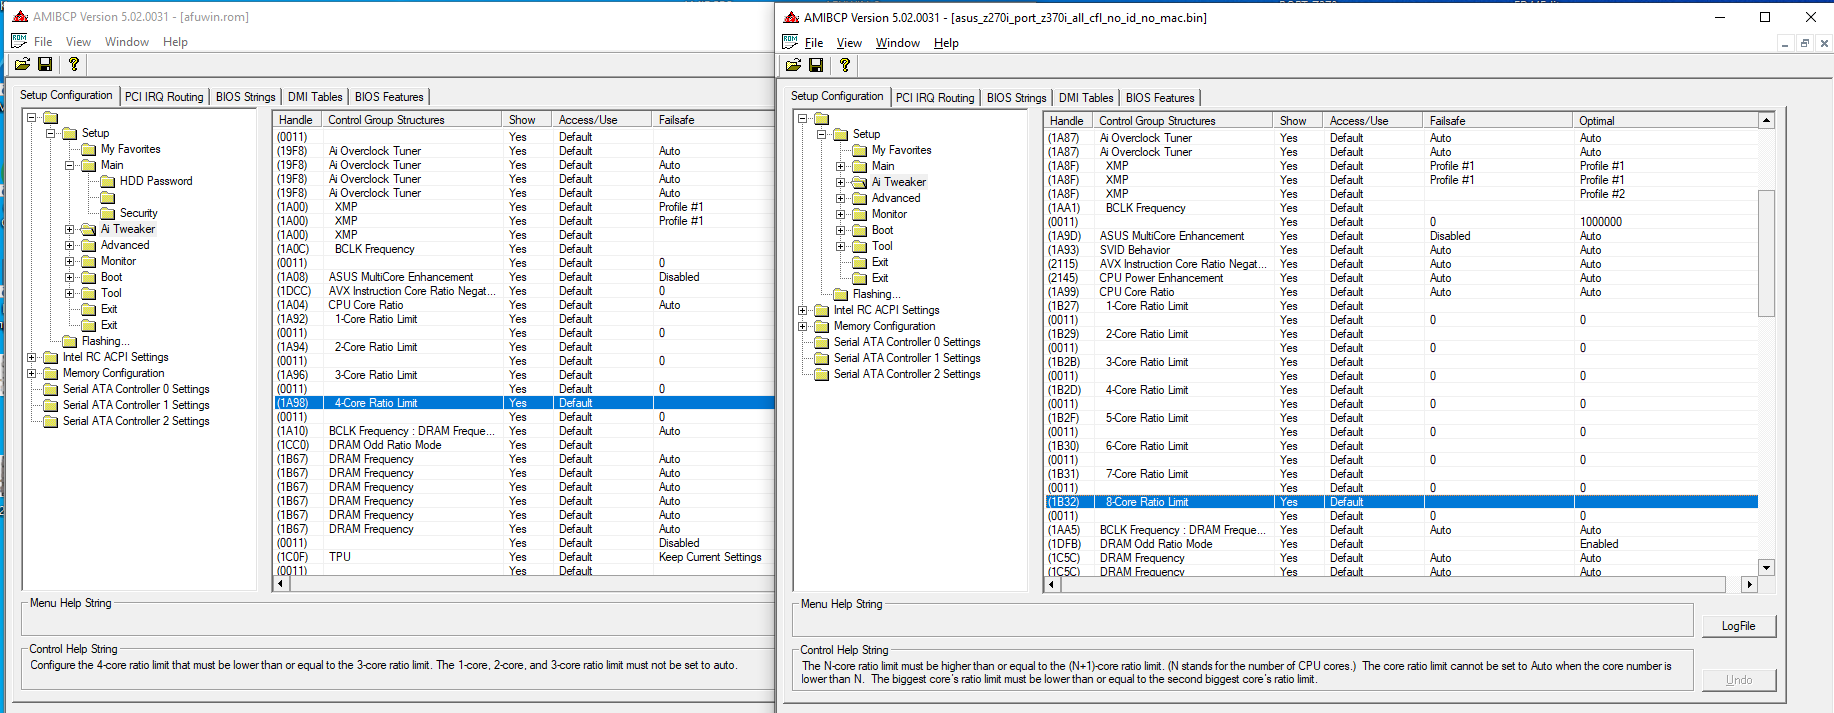Select ASUS MultiCore Enhancement row in right table

(x=1401, y=236)
